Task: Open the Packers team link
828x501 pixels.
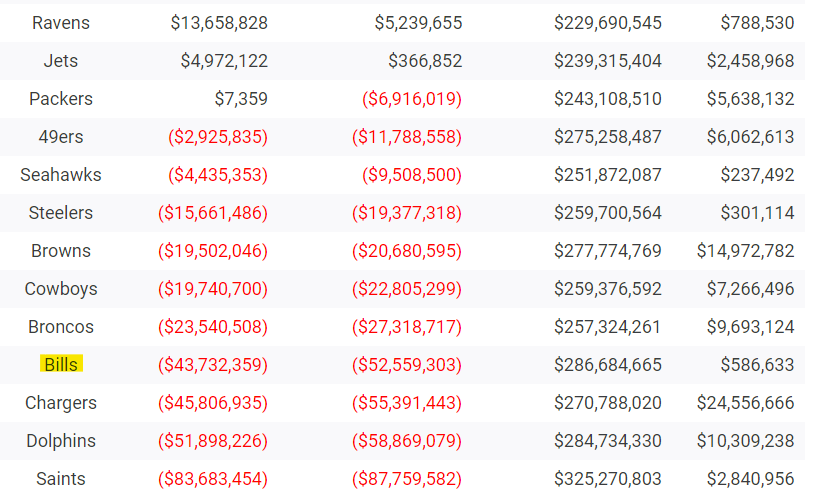Action: (x=61, y=99)
